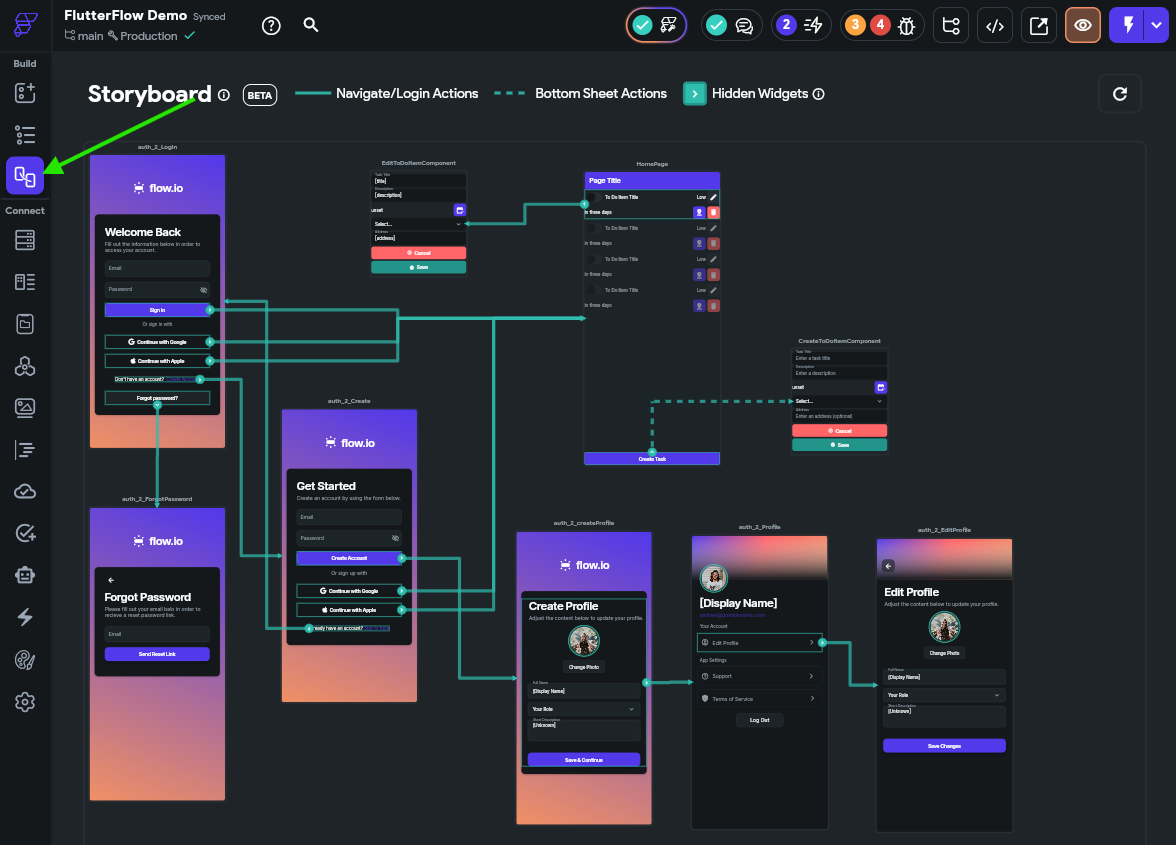The width and height of the screenshot is (1176, 845).
Task: Open optimization suggestions with badge 2
Action: tap(800, 25)
